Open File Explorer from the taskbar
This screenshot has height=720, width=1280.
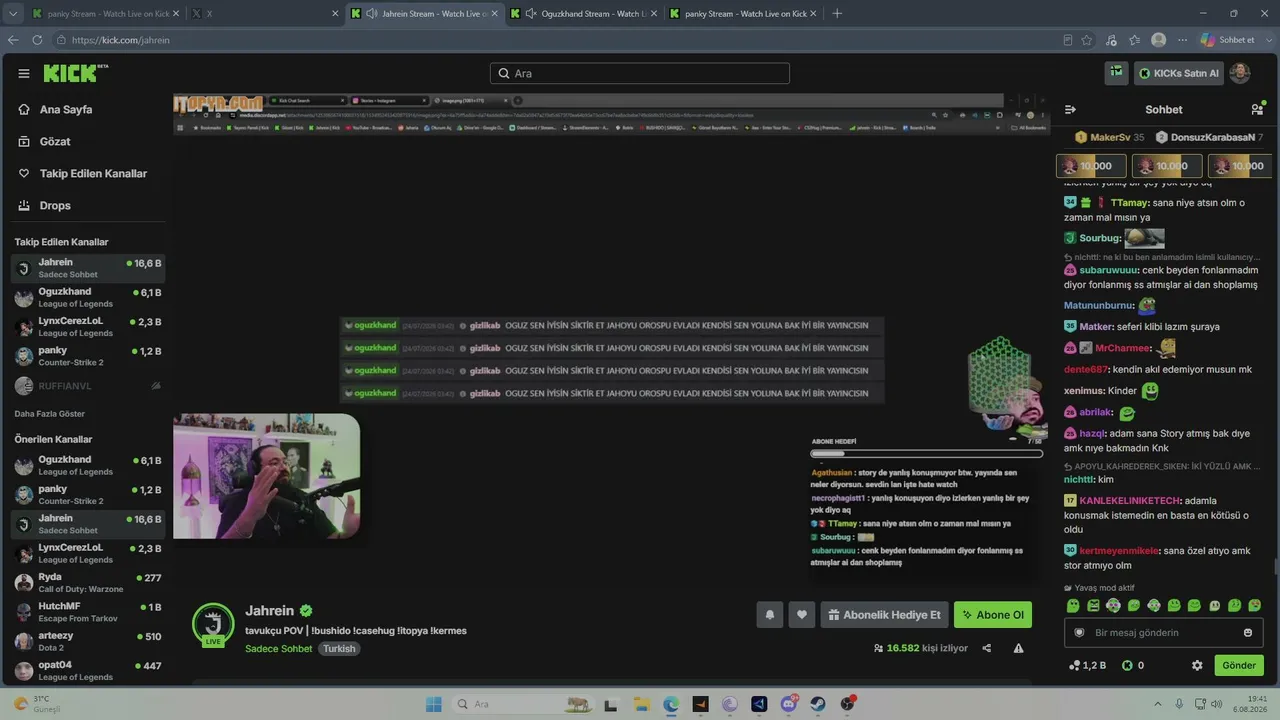coord(640,704)
